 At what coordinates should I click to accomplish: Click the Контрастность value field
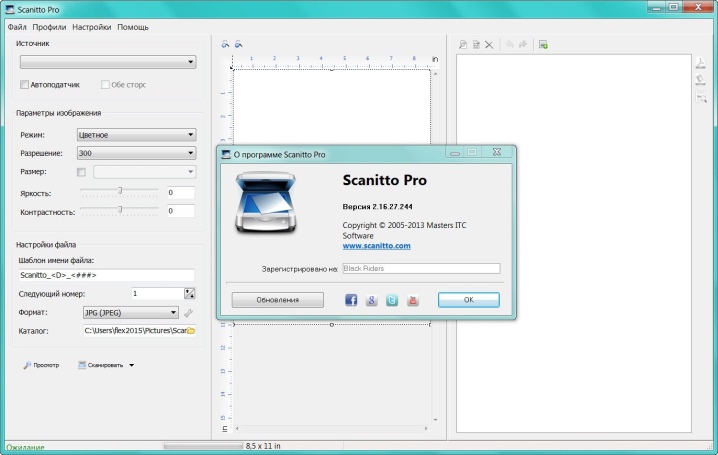[181, 211]
